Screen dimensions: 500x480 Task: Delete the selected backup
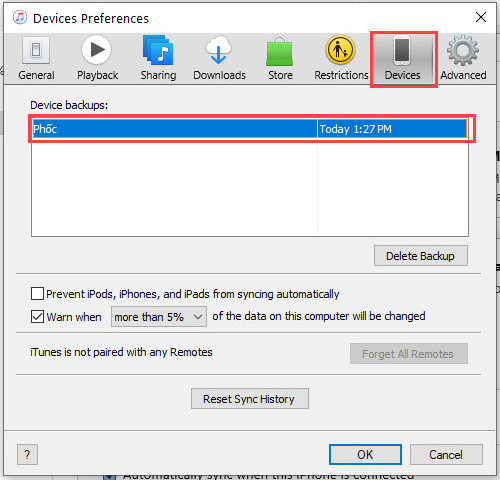(x=421, y=256)
